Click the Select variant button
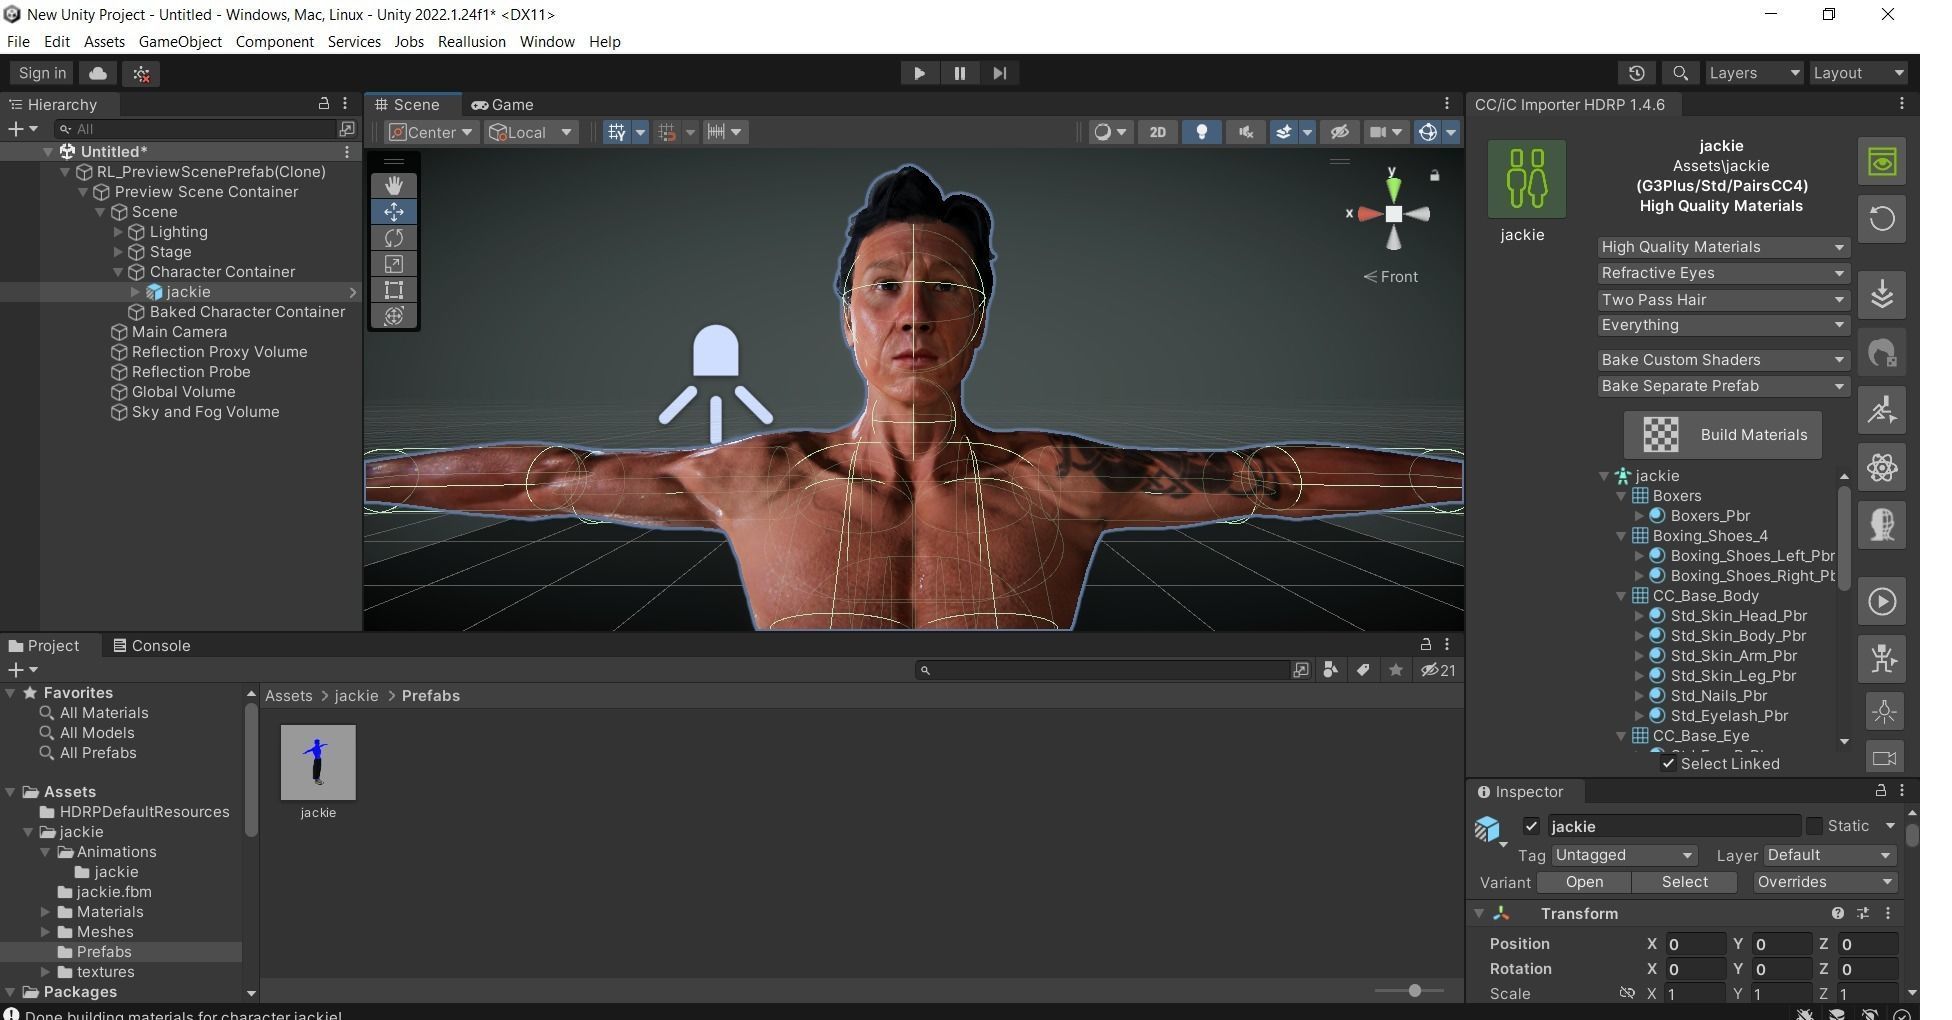1952x1020 pixels. pos(1685,882)
